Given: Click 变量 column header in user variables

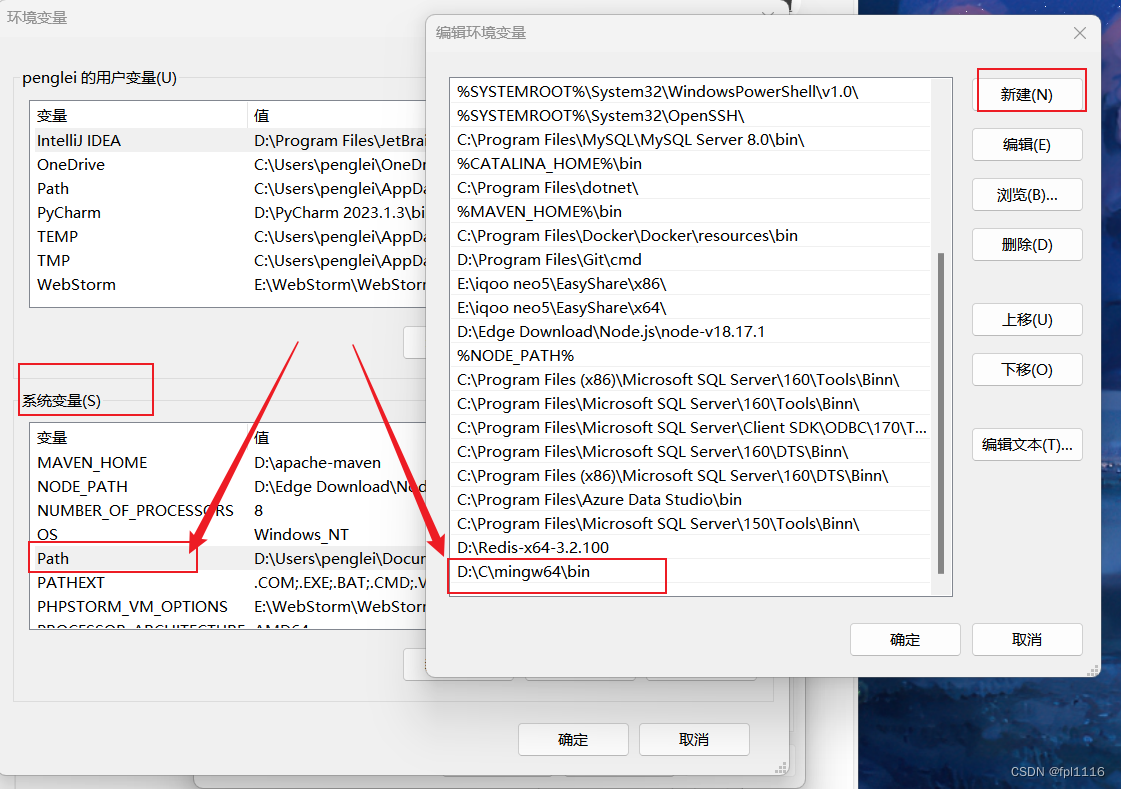Looking at the screenshot, I should [139, 116].
